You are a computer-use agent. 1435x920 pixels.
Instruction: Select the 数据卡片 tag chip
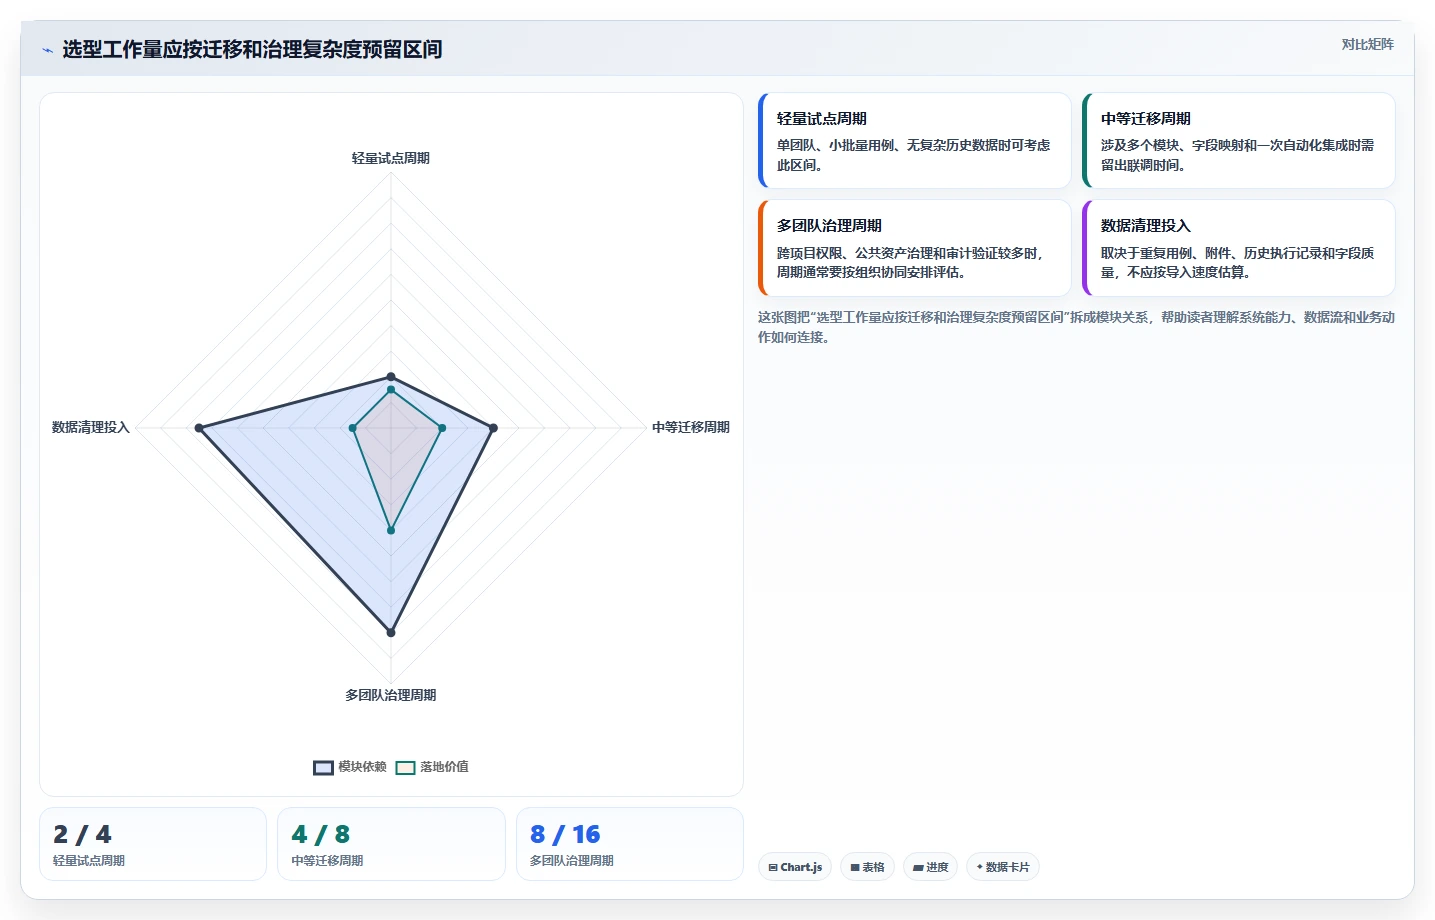pos(1002,867)
